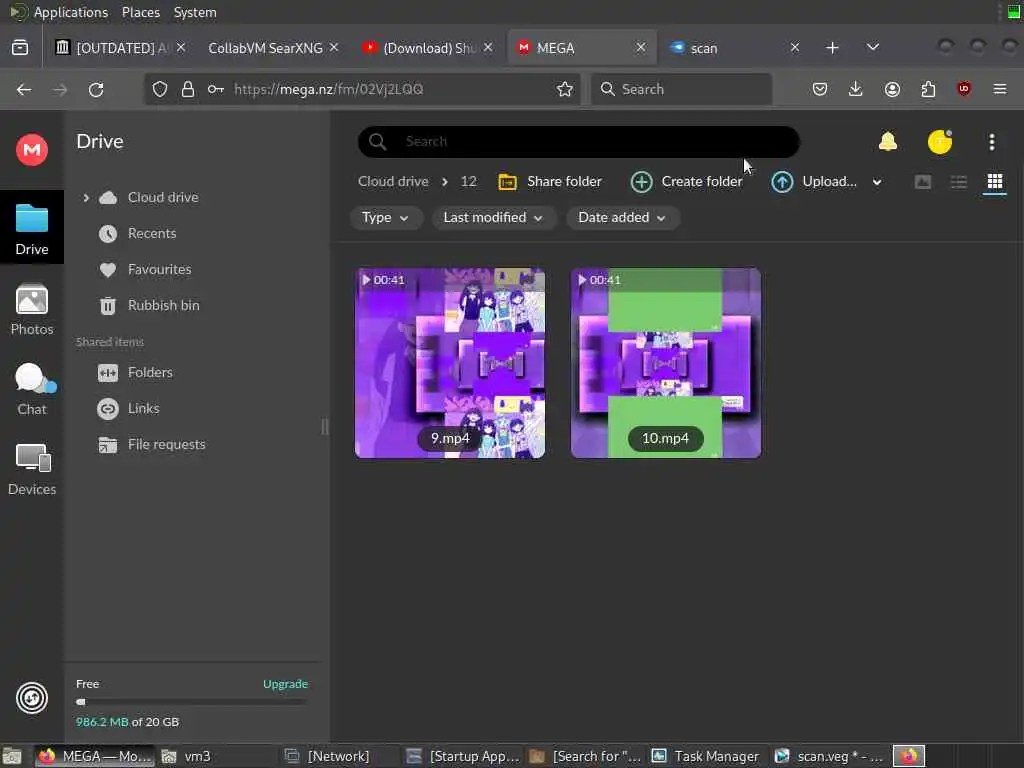Open the Type filter dropdown
Screen dimensions: 1024x768
click(385, 217)
